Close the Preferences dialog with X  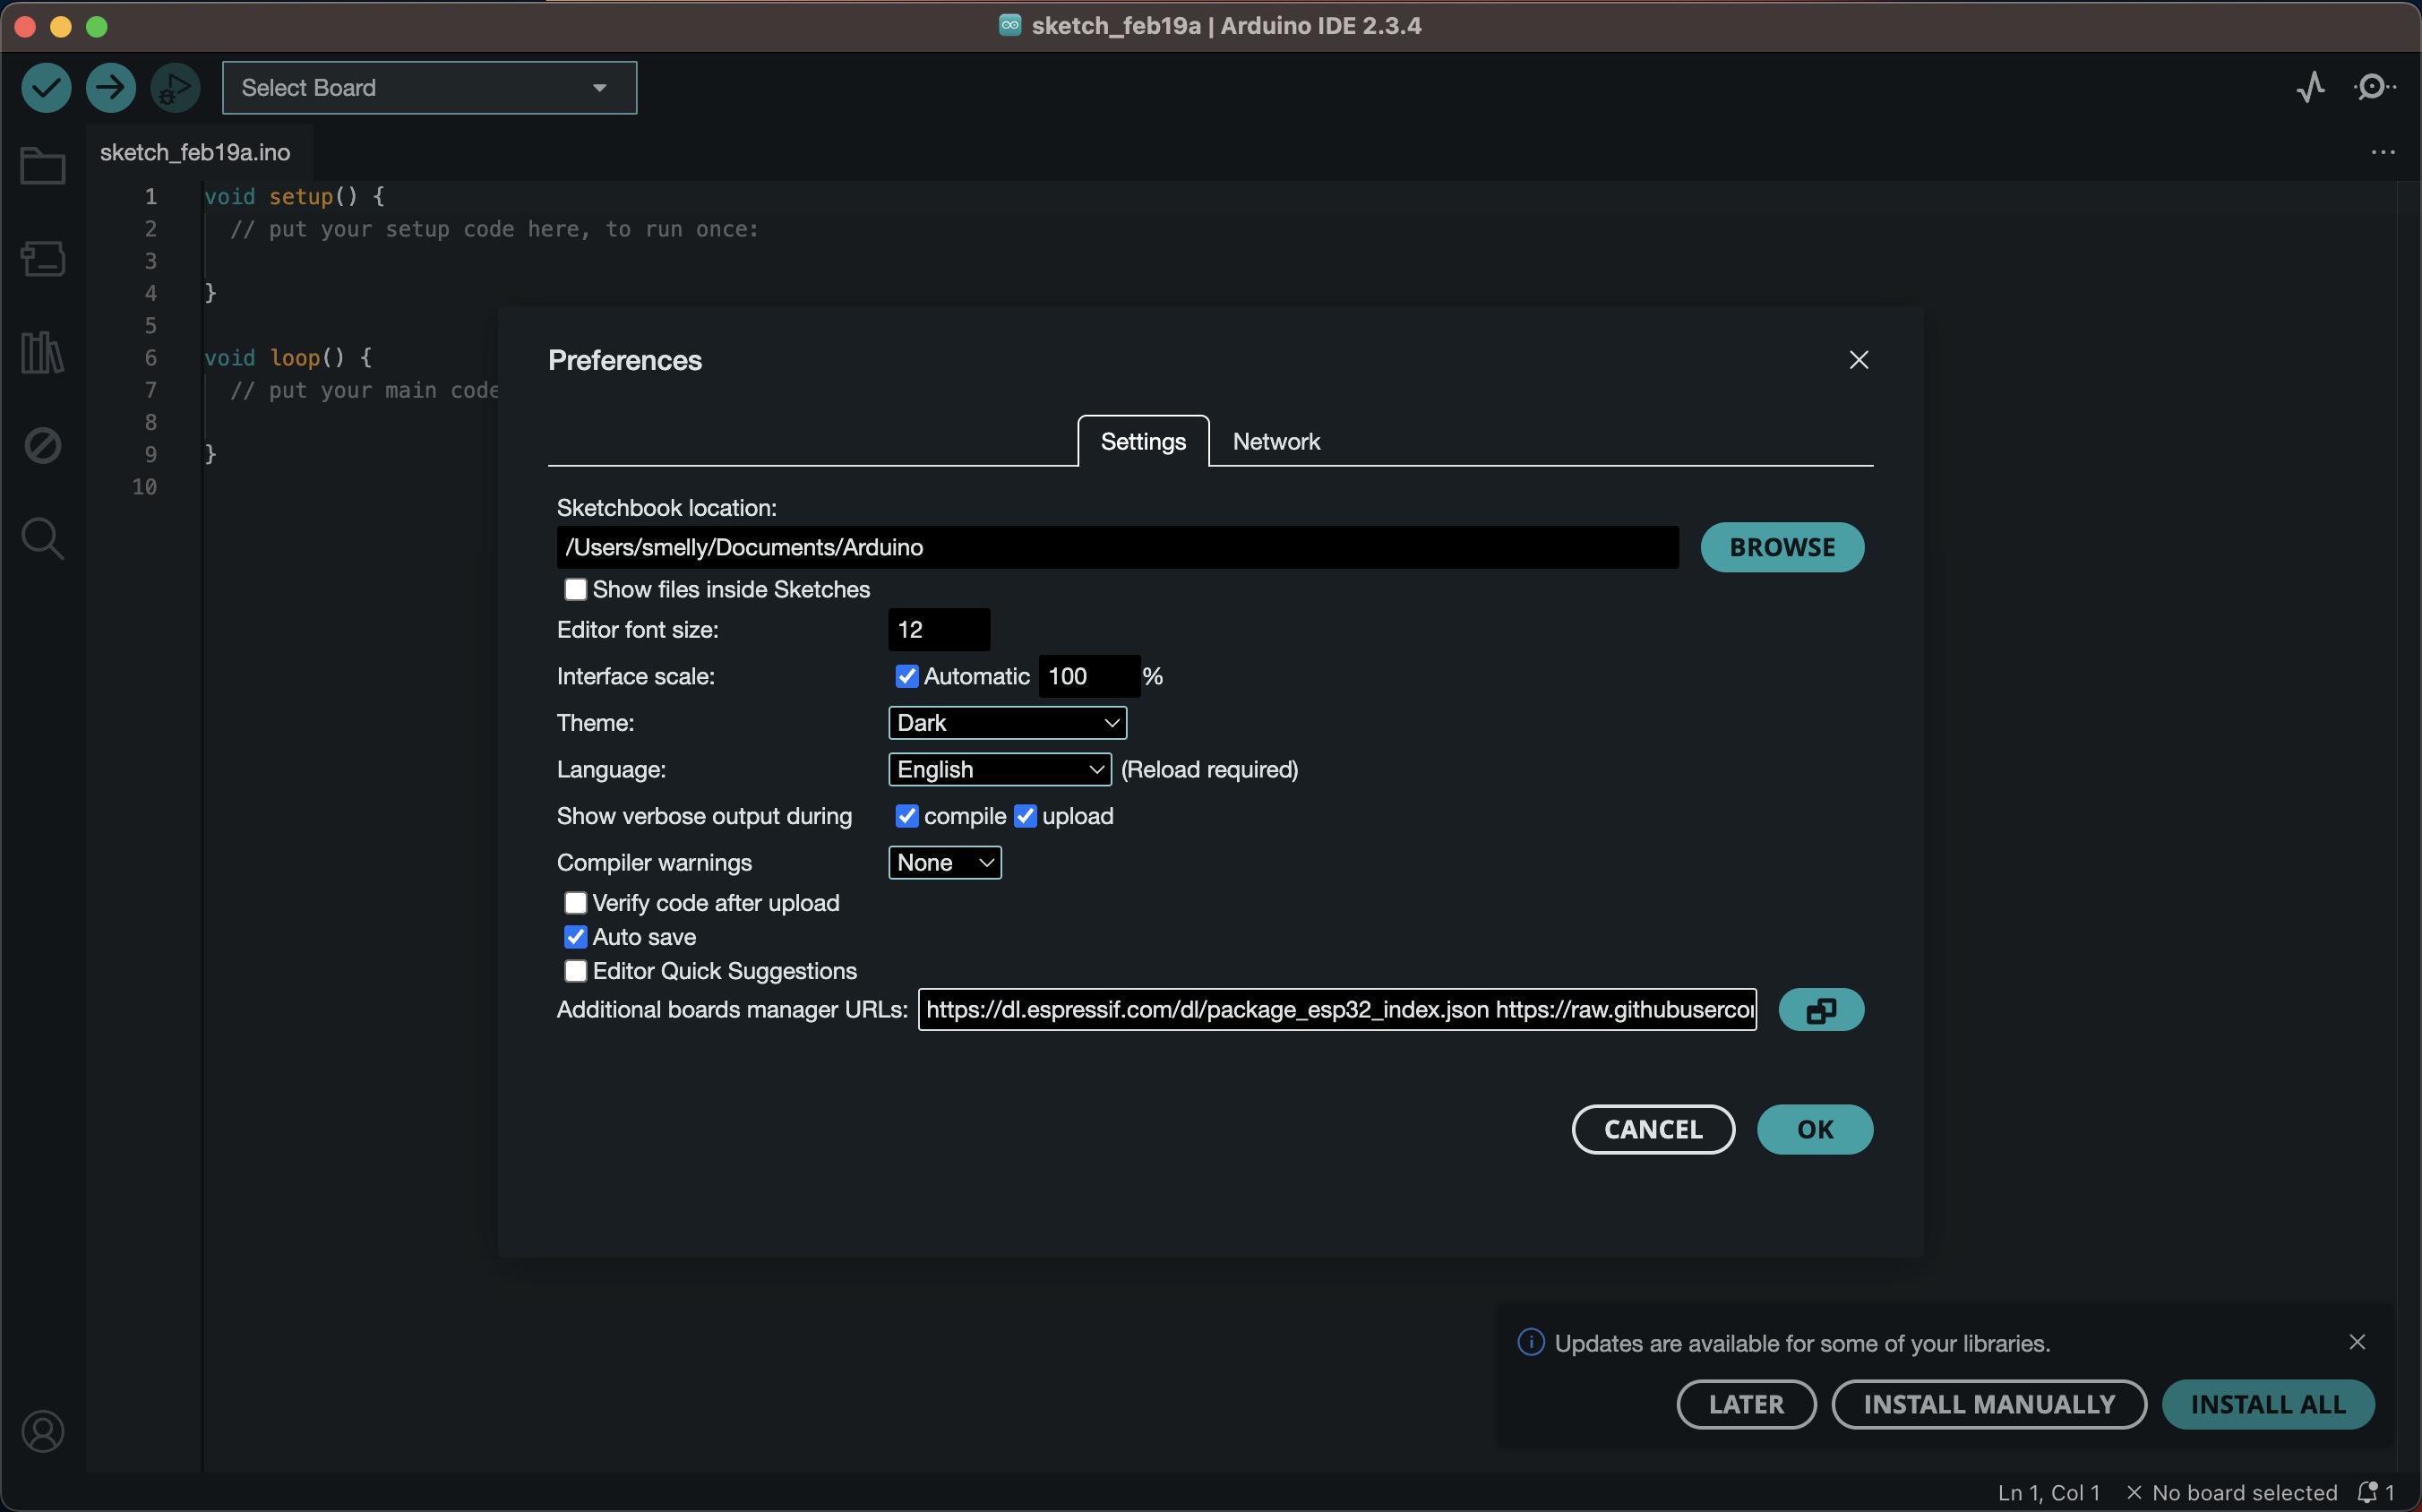[x=1859, y=360]
